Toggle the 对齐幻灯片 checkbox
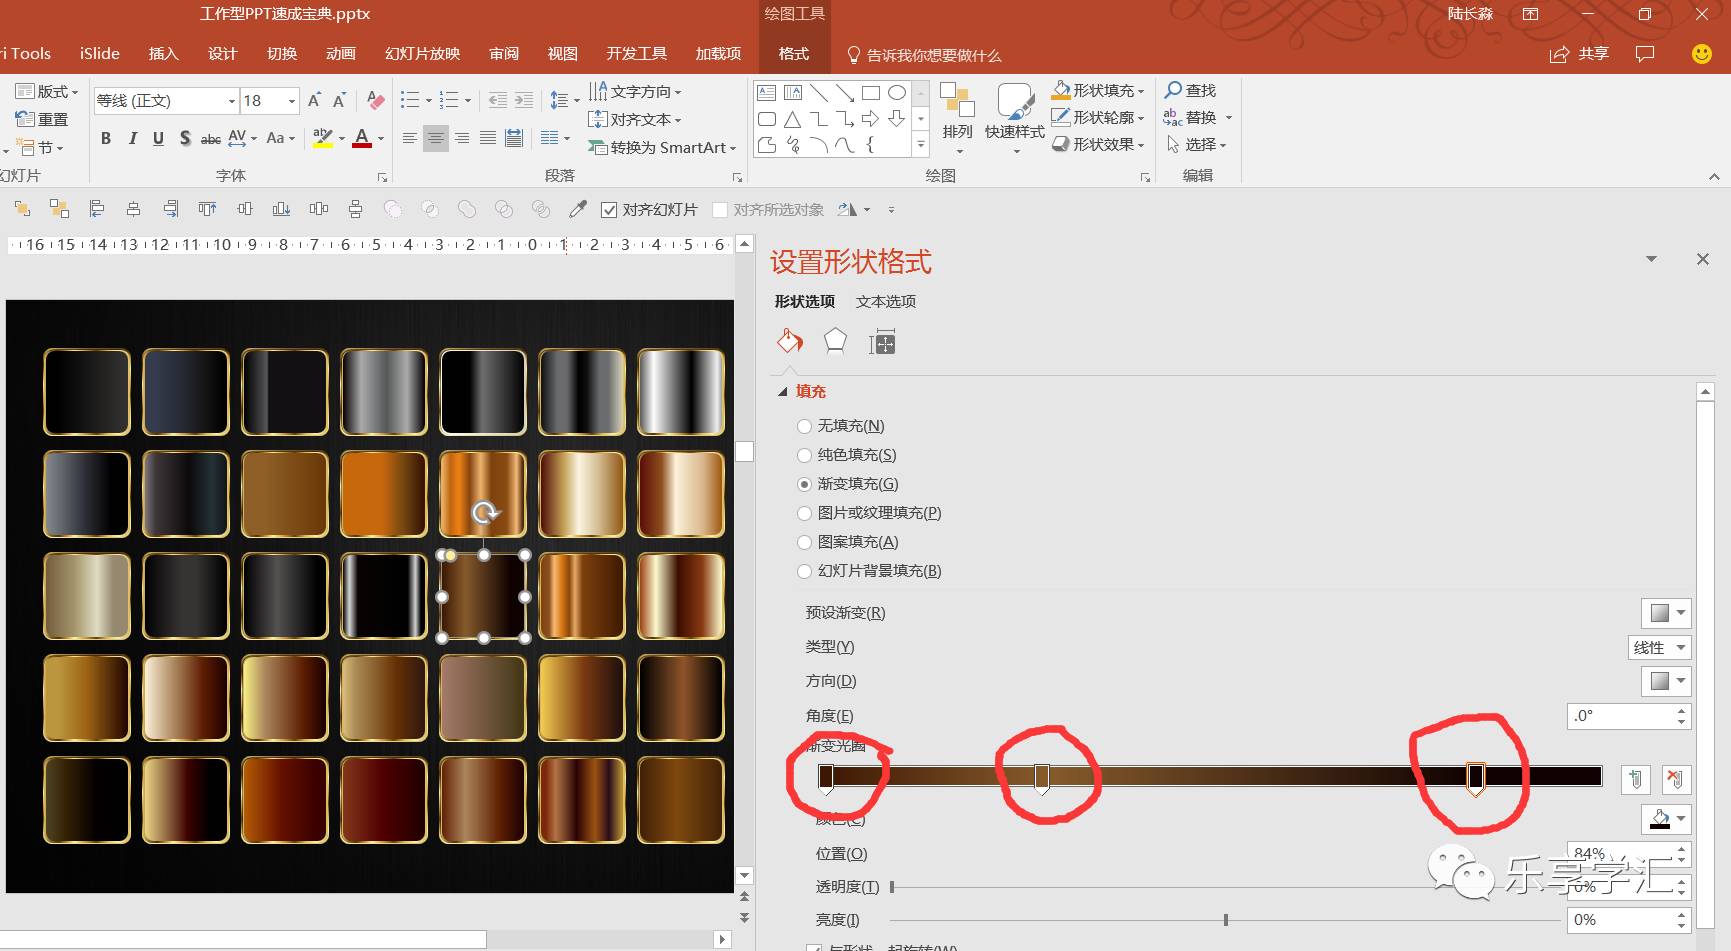 (609, 210)
